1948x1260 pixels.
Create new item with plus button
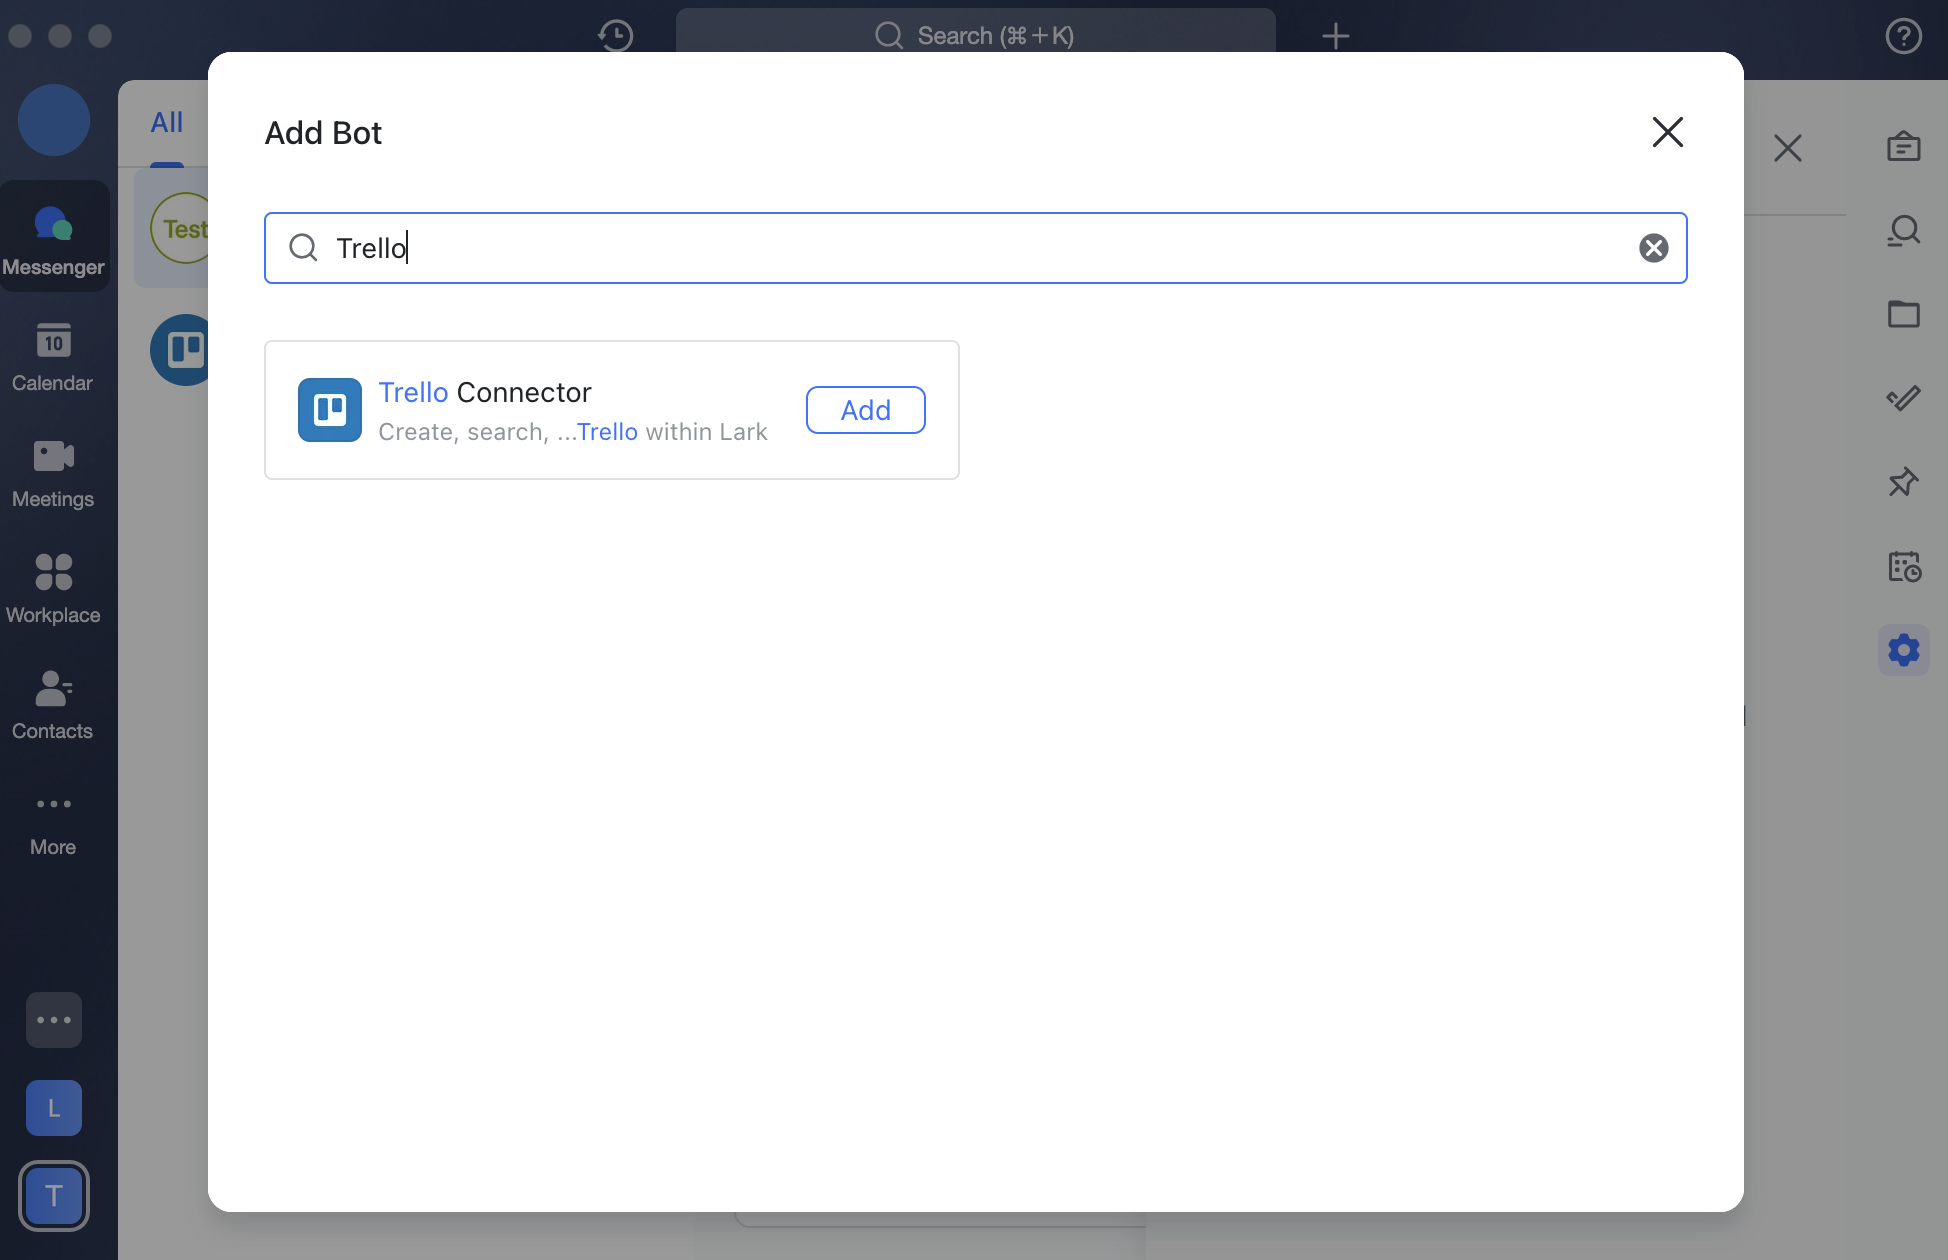(x=1336, y=36)
